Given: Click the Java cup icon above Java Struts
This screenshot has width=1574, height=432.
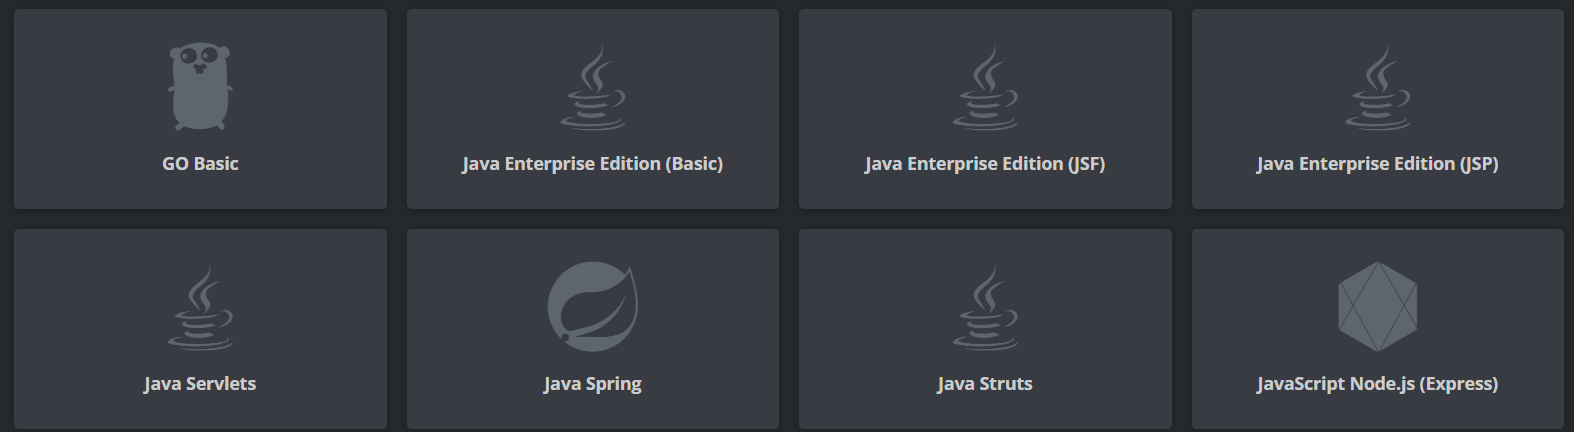Looking at the screenshot, I should point(985,309).
